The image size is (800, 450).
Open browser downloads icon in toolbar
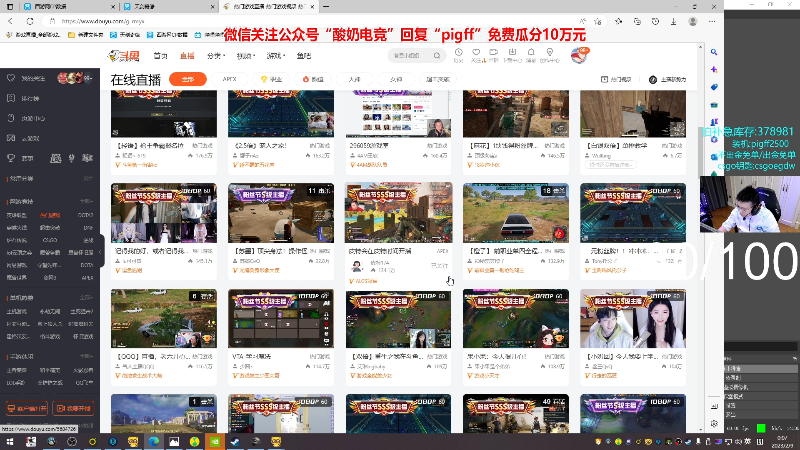click(x=673, y=21)
